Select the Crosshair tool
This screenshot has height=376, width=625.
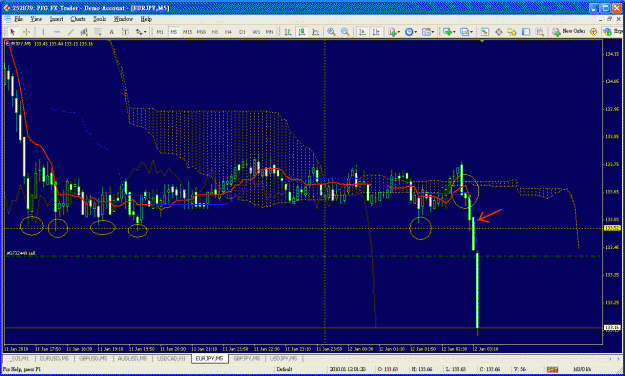pyautogui.click(x=26, y=32)
